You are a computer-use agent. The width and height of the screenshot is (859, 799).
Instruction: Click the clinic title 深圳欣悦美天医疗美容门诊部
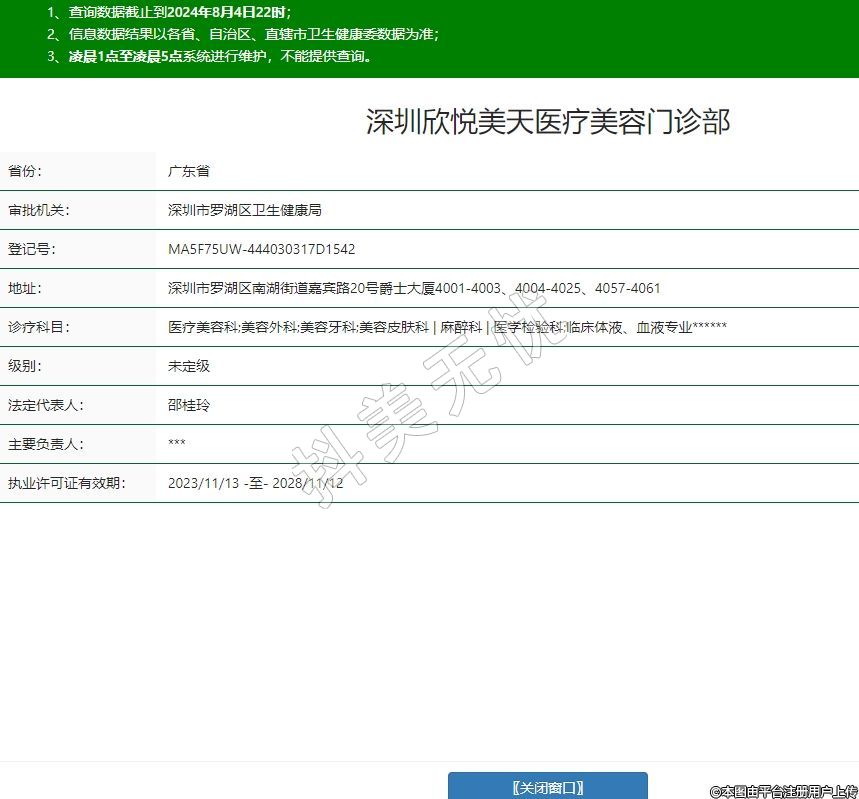point(548,122)
